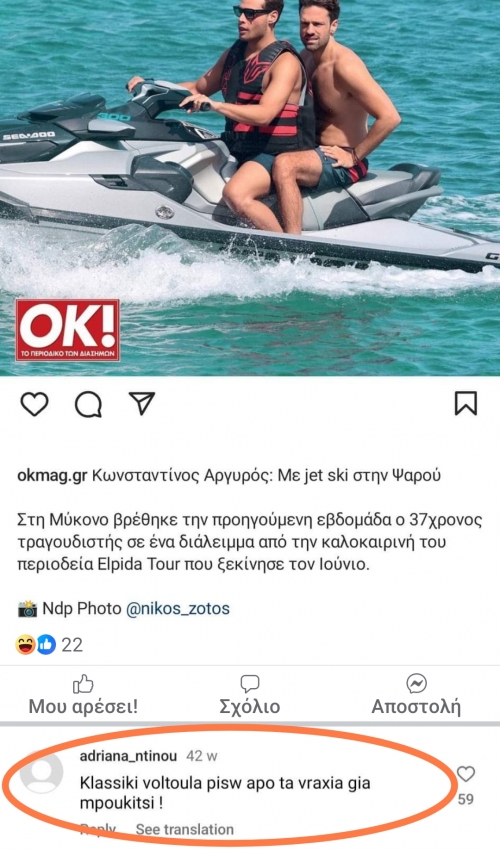Like the adriana_ntinou comment via its heart
500x850 pixels.
[x=465, y=774]
